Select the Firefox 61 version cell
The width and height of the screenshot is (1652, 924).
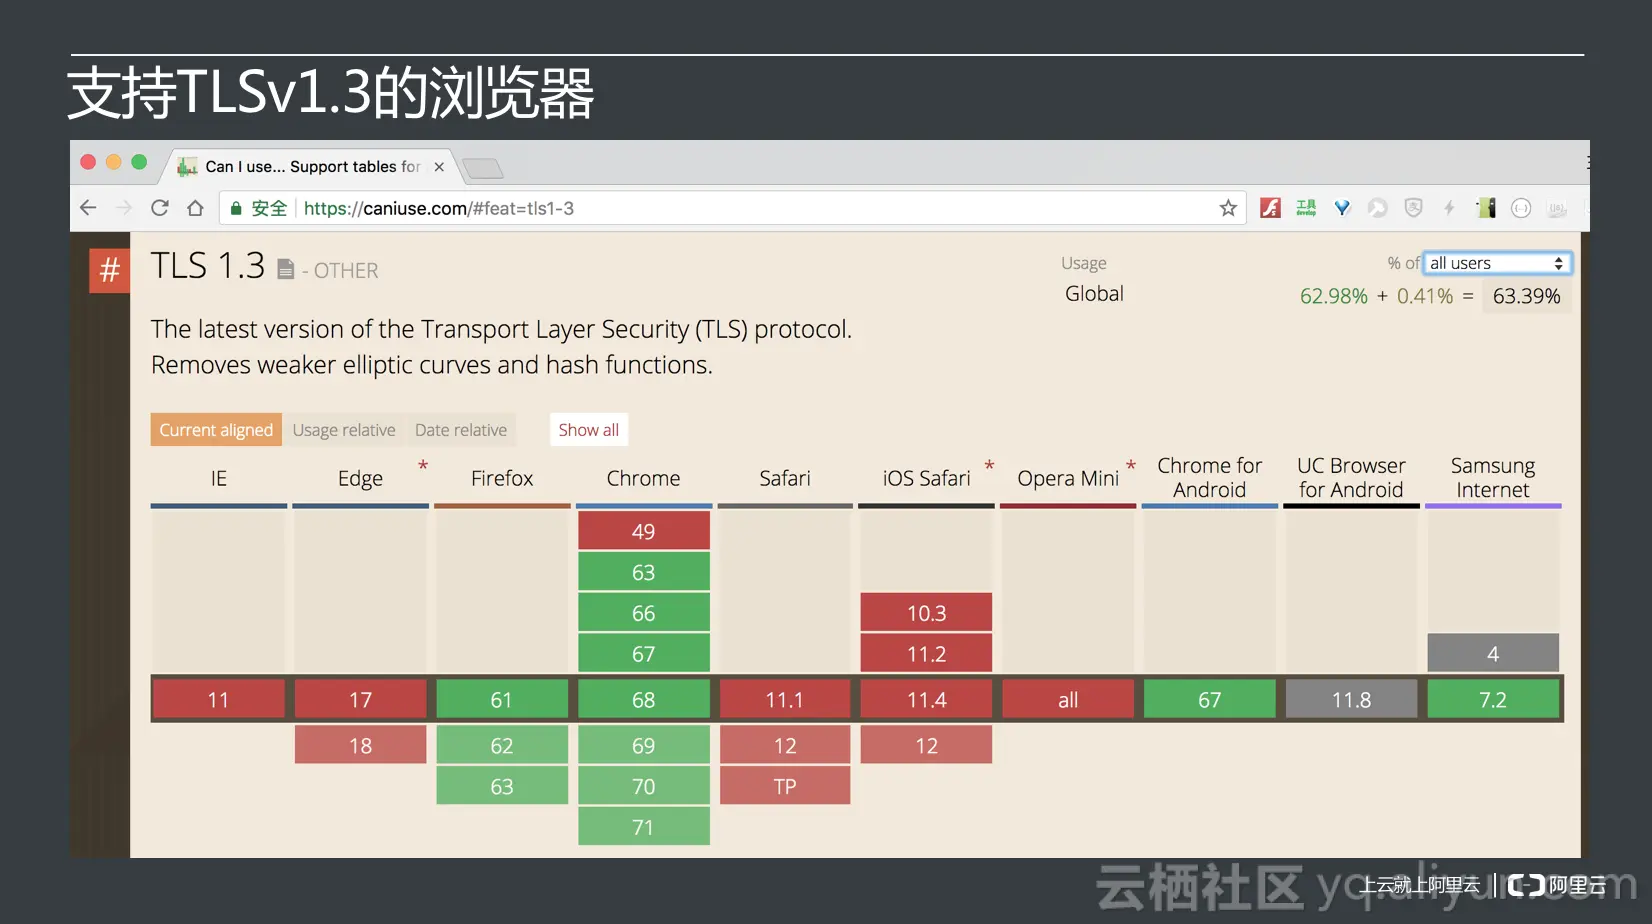pyautogui.click(x=502, y=699)
